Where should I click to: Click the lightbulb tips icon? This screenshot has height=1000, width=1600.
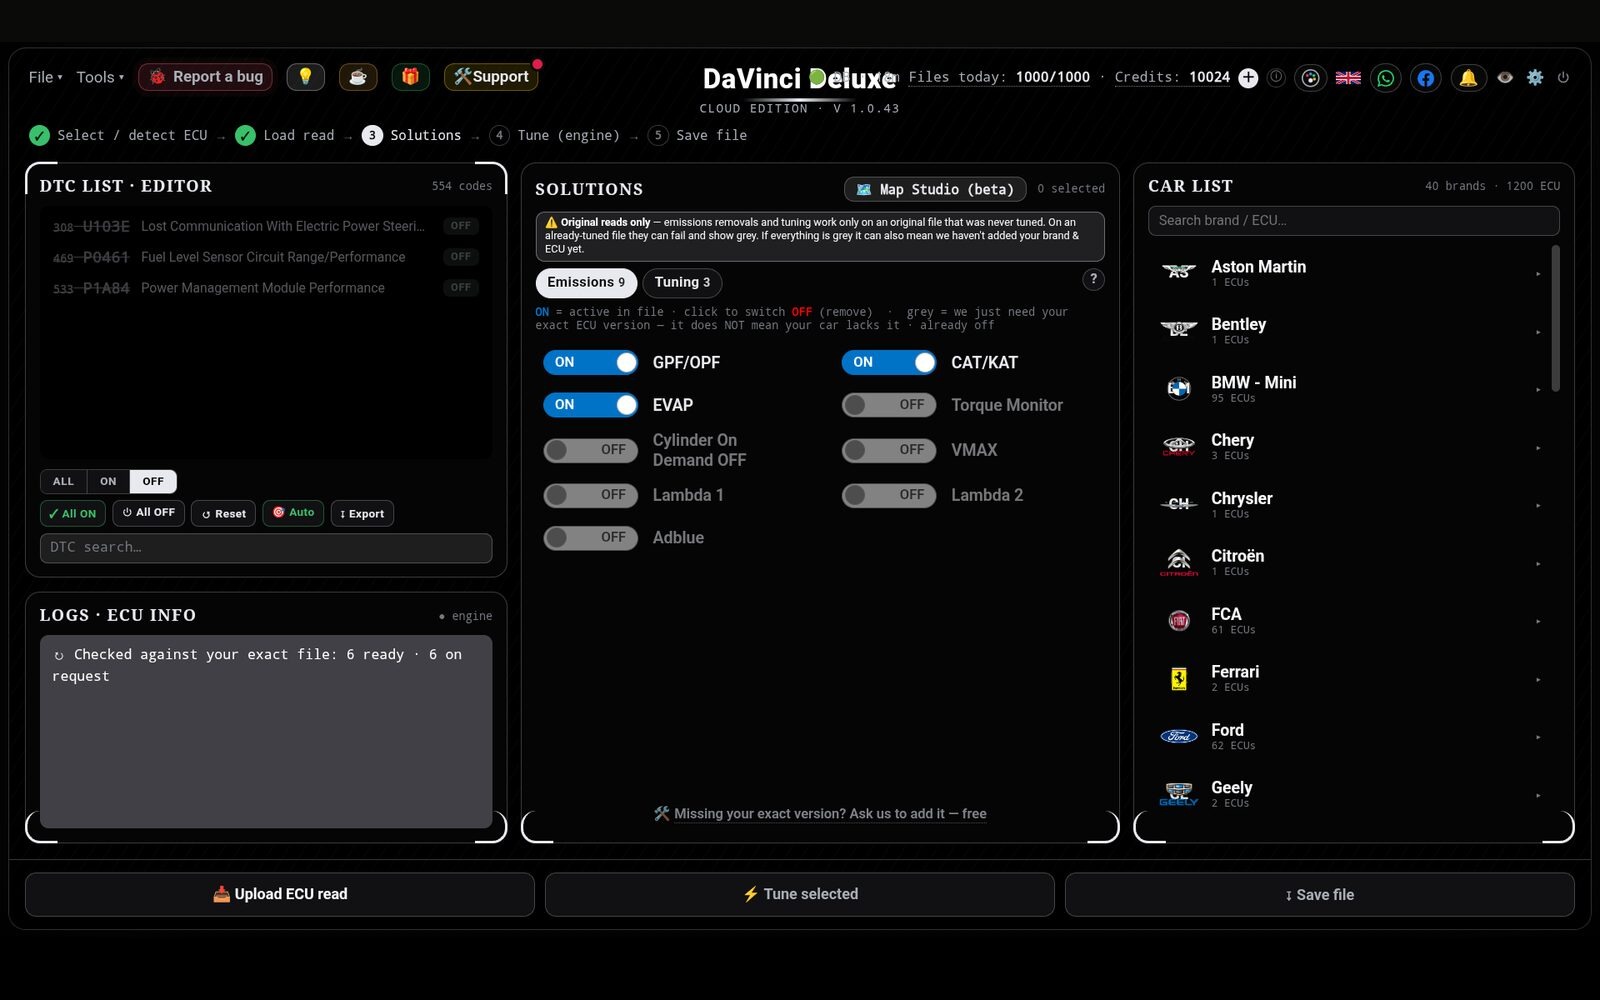[305, 77]
